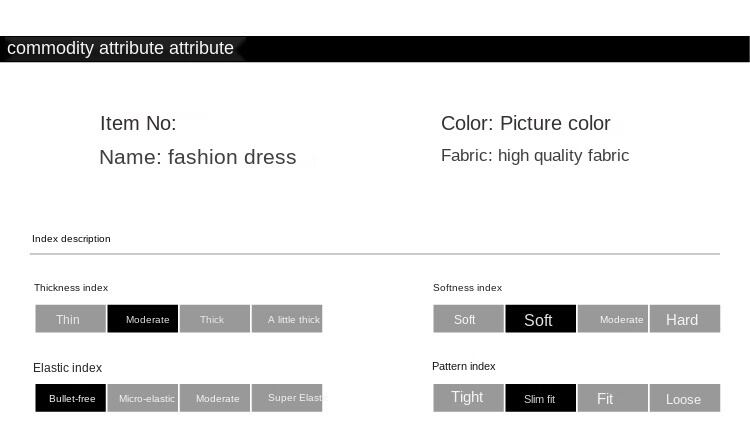The height and width of the screenshot is (446, 750).
Task: Select the Thin thickness option
Action: coord(70,319)
